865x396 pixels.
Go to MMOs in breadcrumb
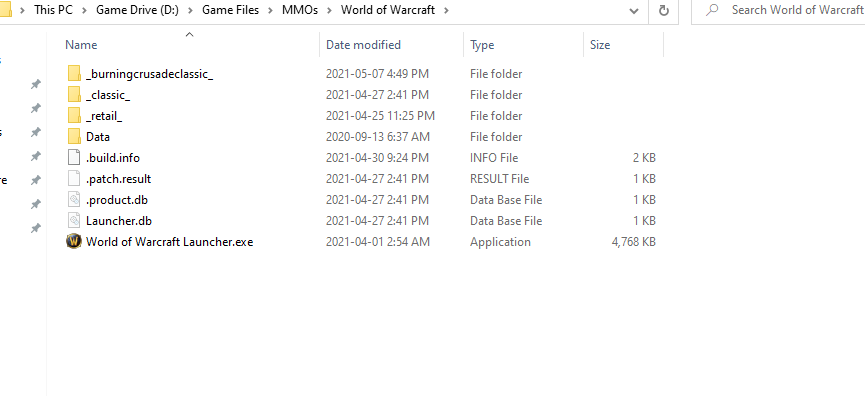[x=300, y=10]
